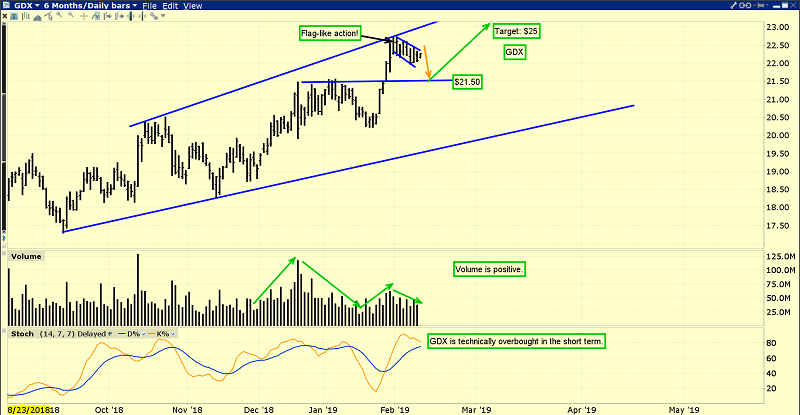Close the Stoch panel with its X

tap(4, 330)
